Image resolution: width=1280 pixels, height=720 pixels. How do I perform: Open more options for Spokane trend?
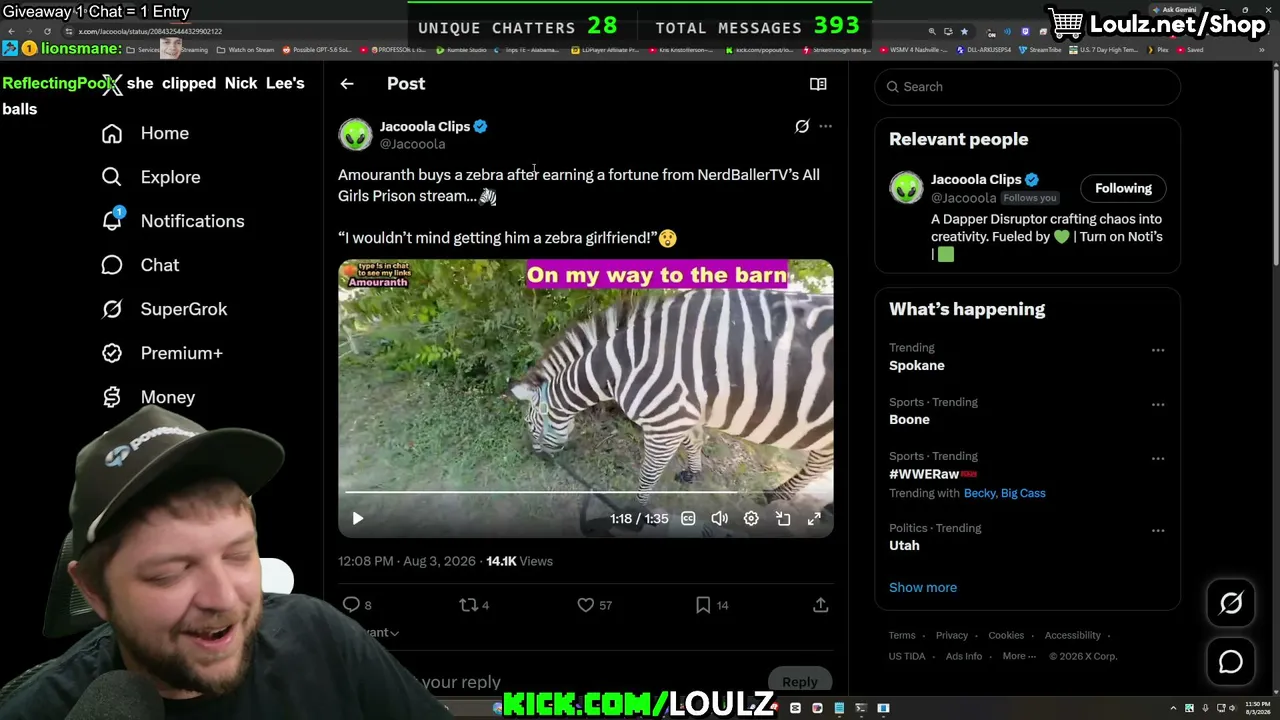(x=1158, y=350)
